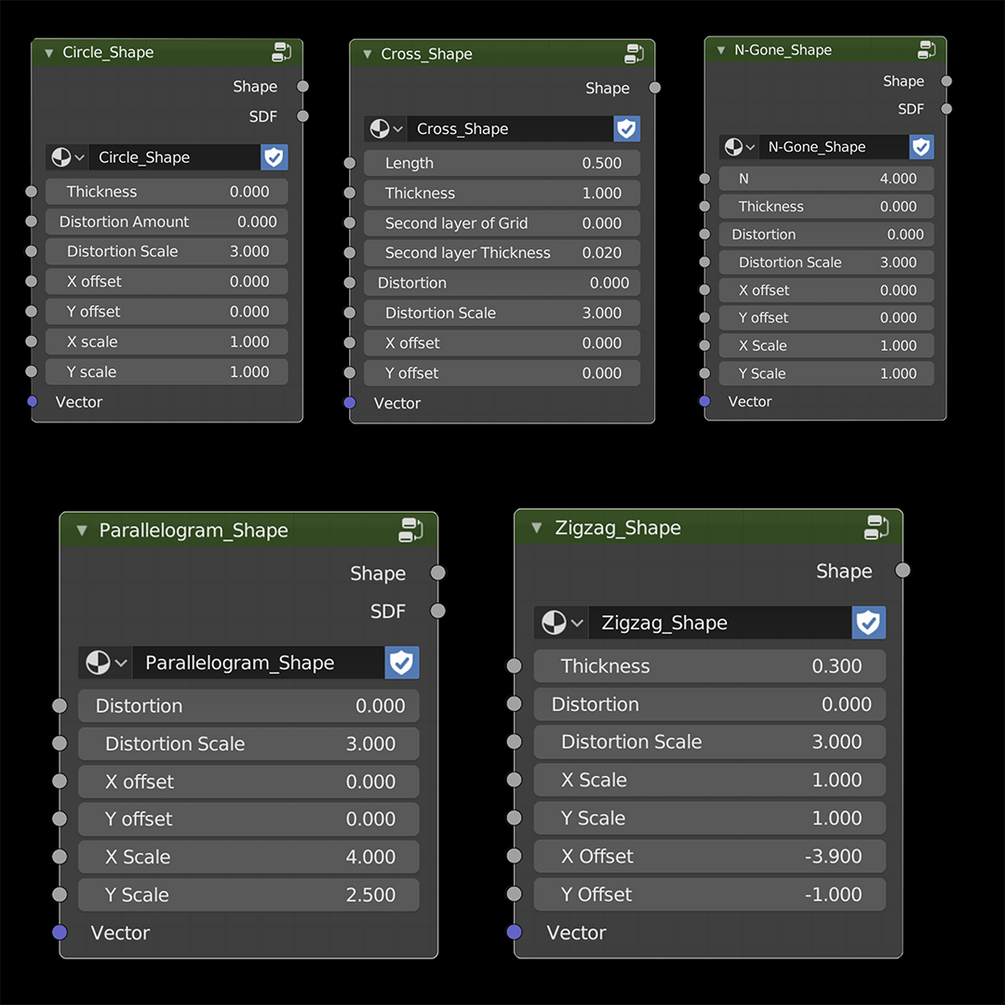Toggle fake user shield on Zigzag_Shape
This screenshot has width=1005, height=1005.
(868, 622)
